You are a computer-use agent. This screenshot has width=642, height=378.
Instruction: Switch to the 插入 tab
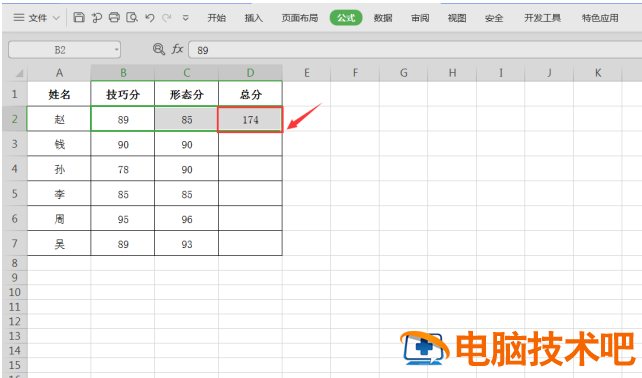point(253,18)
